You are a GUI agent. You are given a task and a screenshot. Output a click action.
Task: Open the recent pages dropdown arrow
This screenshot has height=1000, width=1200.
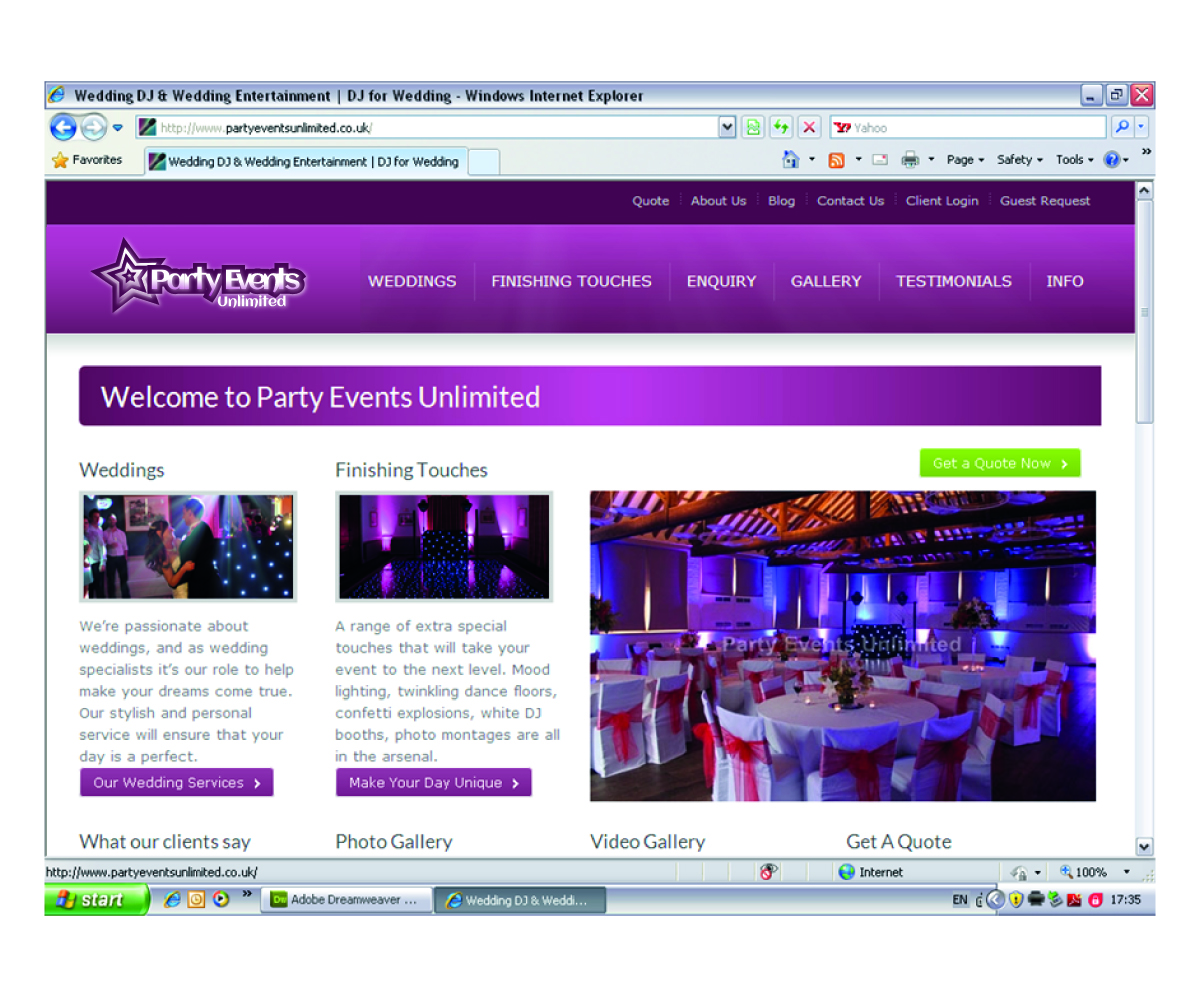[118, 128]
